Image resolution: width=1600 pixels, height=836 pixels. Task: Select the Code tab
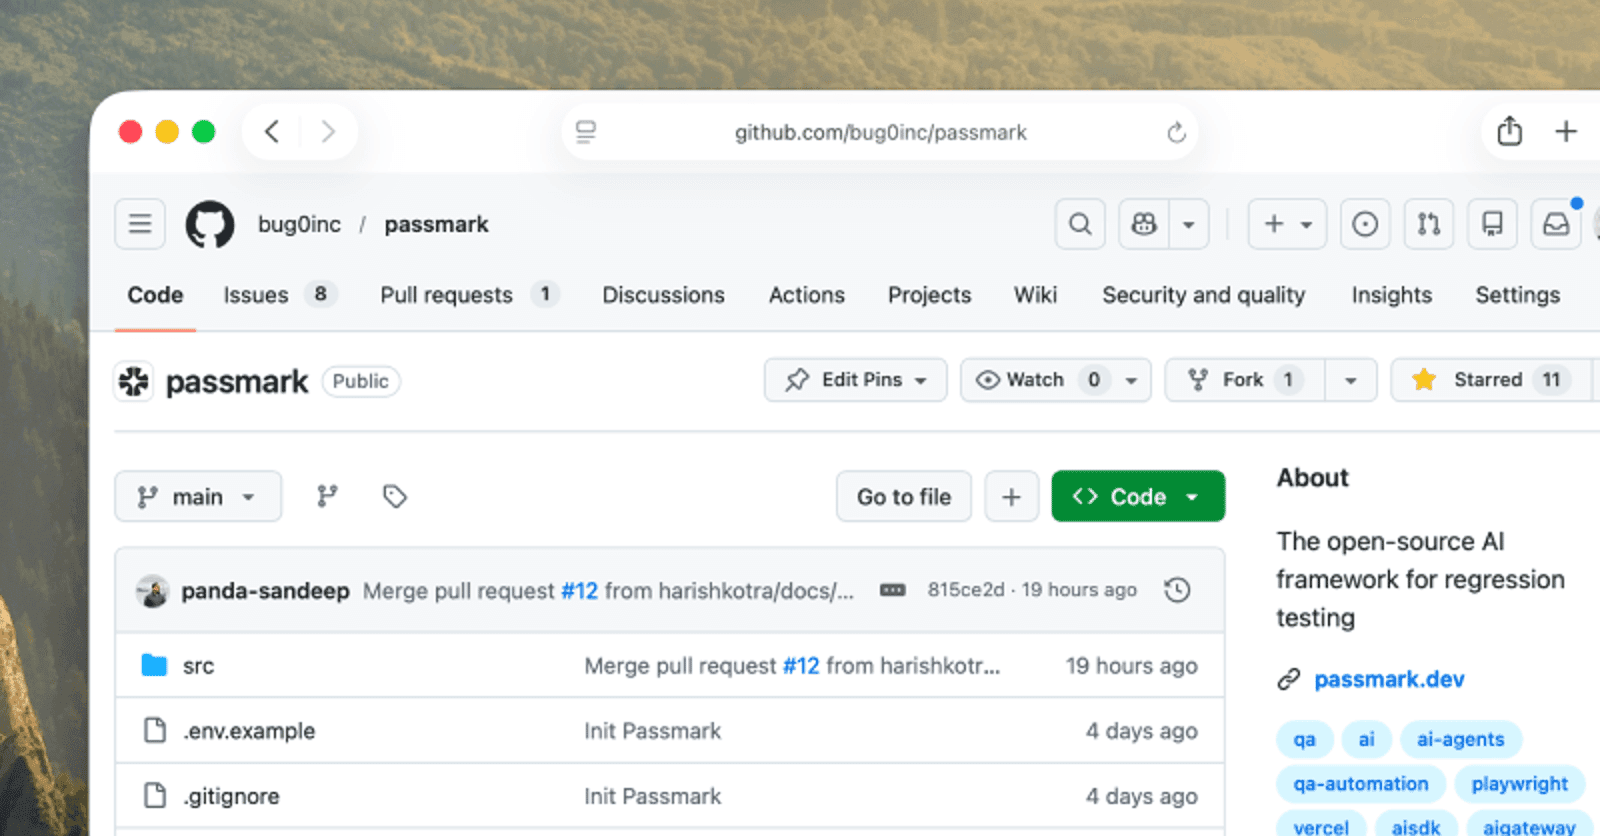[x=155, y=295]
